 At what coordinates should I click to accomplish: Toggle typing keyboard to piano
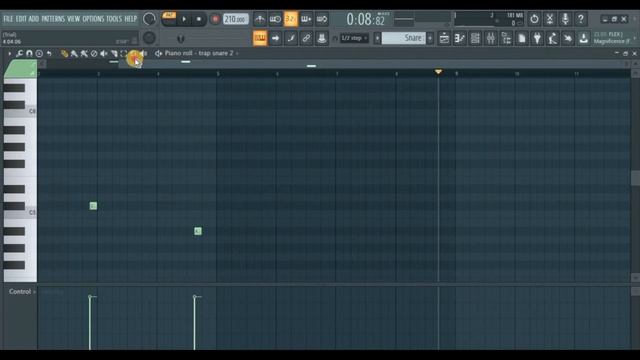(260, 38)
